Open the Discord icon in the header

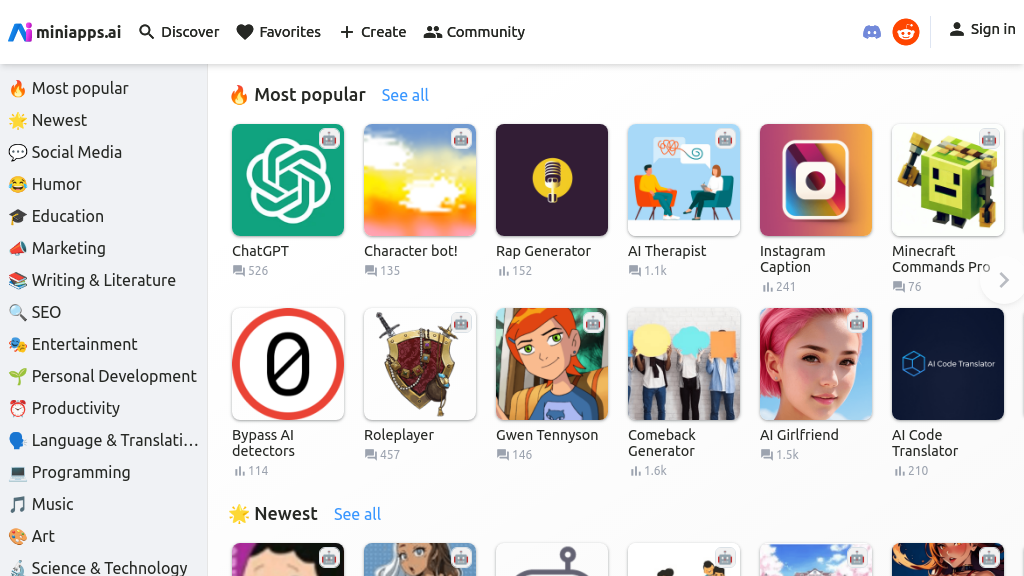click(871, 32)
